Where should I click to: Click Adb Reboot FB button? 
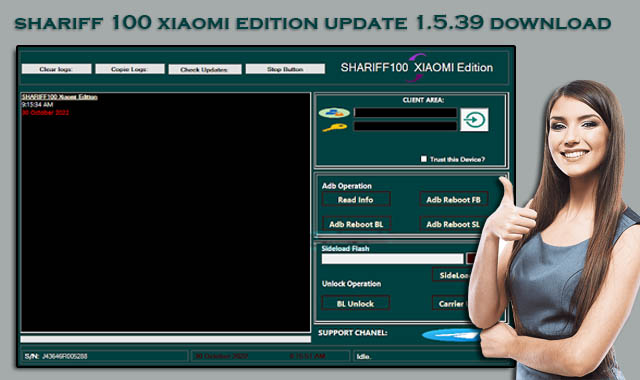tap(453, 200)
